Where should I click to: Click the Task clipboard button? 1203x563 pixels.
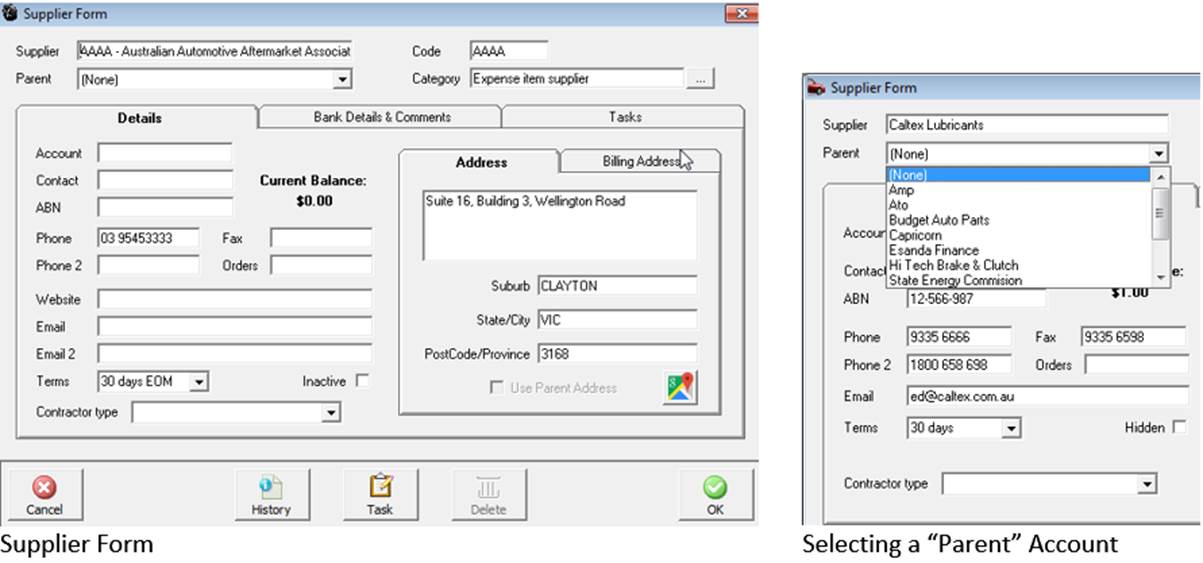point(380,495)
